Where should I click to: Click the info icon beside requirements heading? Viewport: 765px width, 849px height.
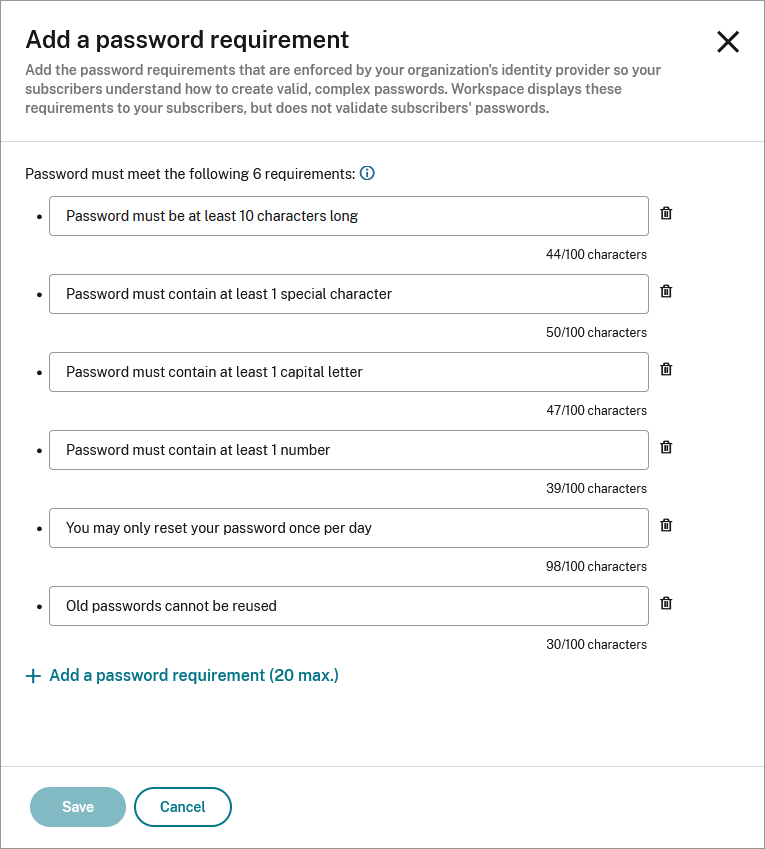point(367,174)
